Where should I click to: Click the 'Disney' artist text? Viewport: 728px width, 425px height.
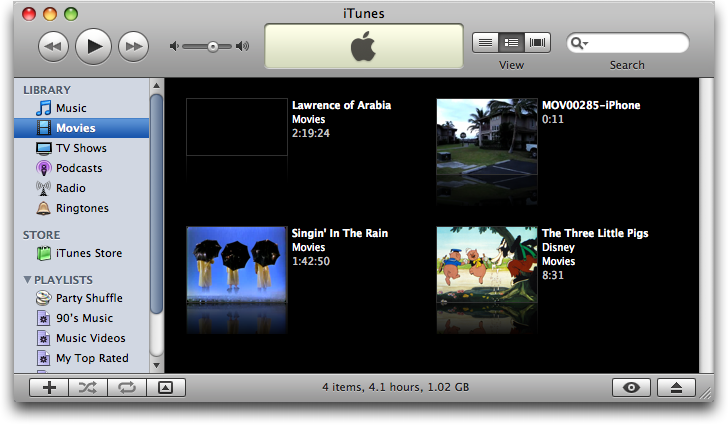tap(559, 248)
